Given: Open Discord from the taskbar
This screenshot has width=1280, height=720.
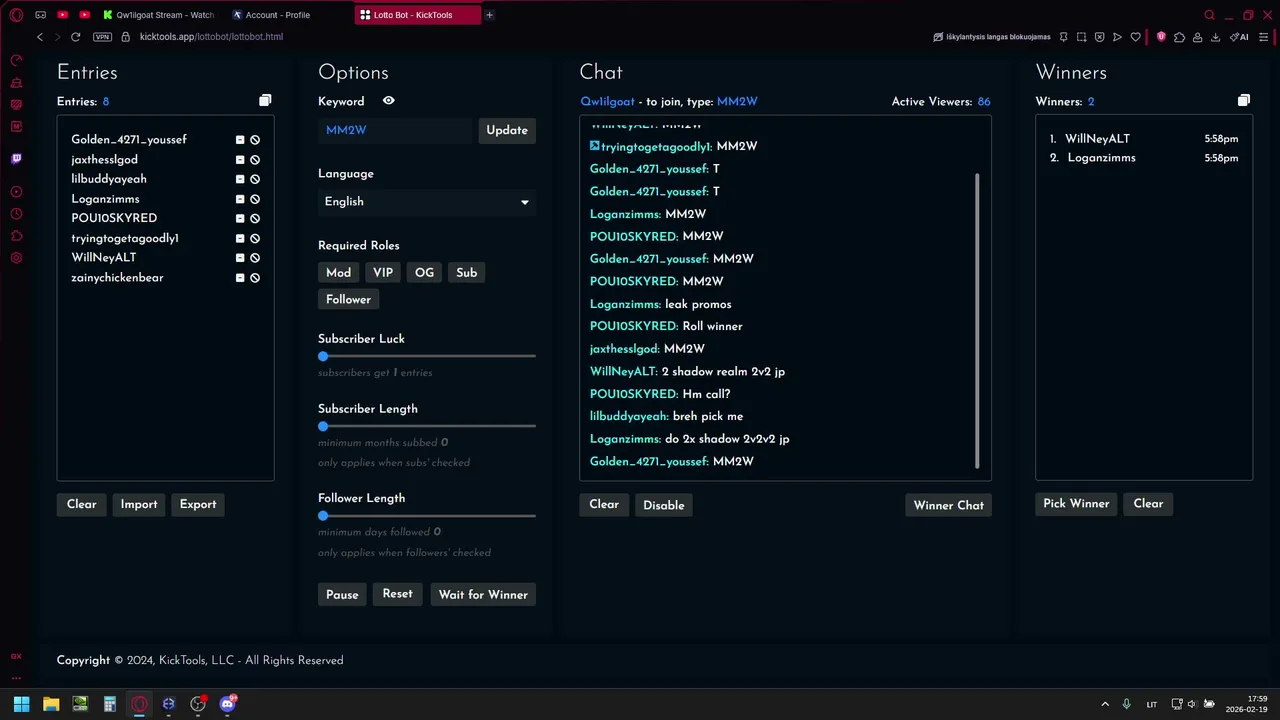Looking at the screenshot, I should tap(227, 704).
